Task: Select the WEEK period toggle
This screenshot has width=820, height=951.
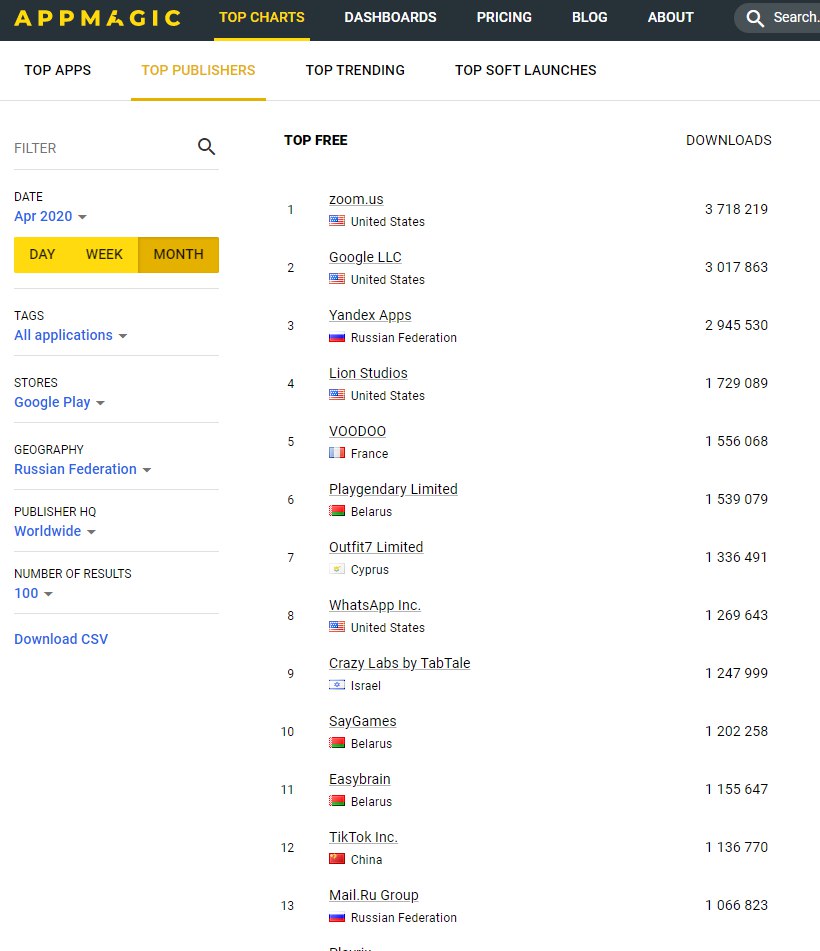Action: (104, 255)
